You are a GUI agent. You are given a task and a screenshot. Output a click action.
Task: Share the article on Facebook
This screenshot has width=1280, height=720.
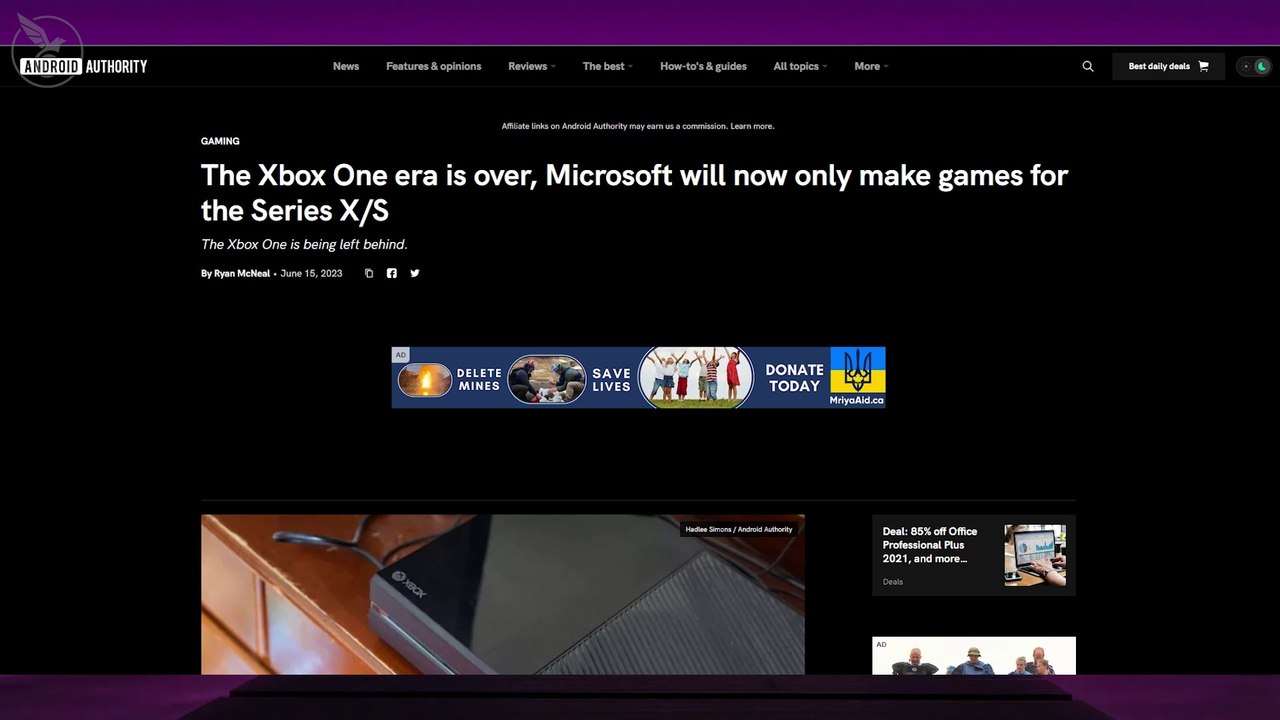(392, 273)
